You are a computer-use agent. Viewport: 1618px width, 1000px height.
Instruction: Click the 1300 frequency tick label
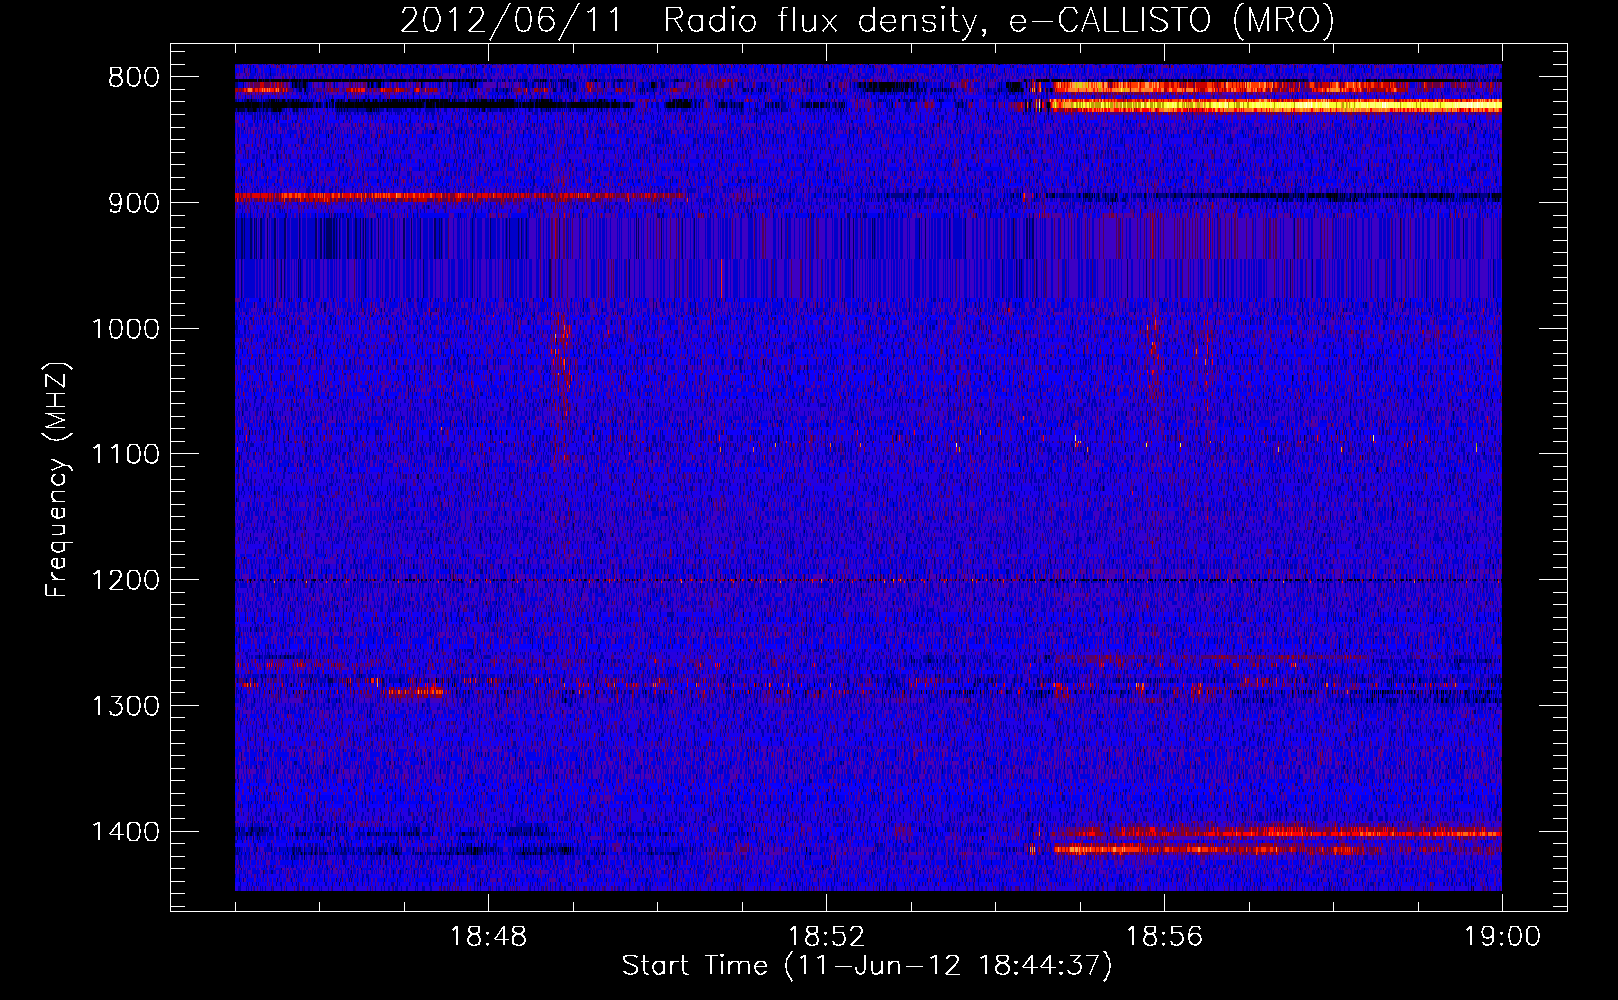(x=126, y=707)
